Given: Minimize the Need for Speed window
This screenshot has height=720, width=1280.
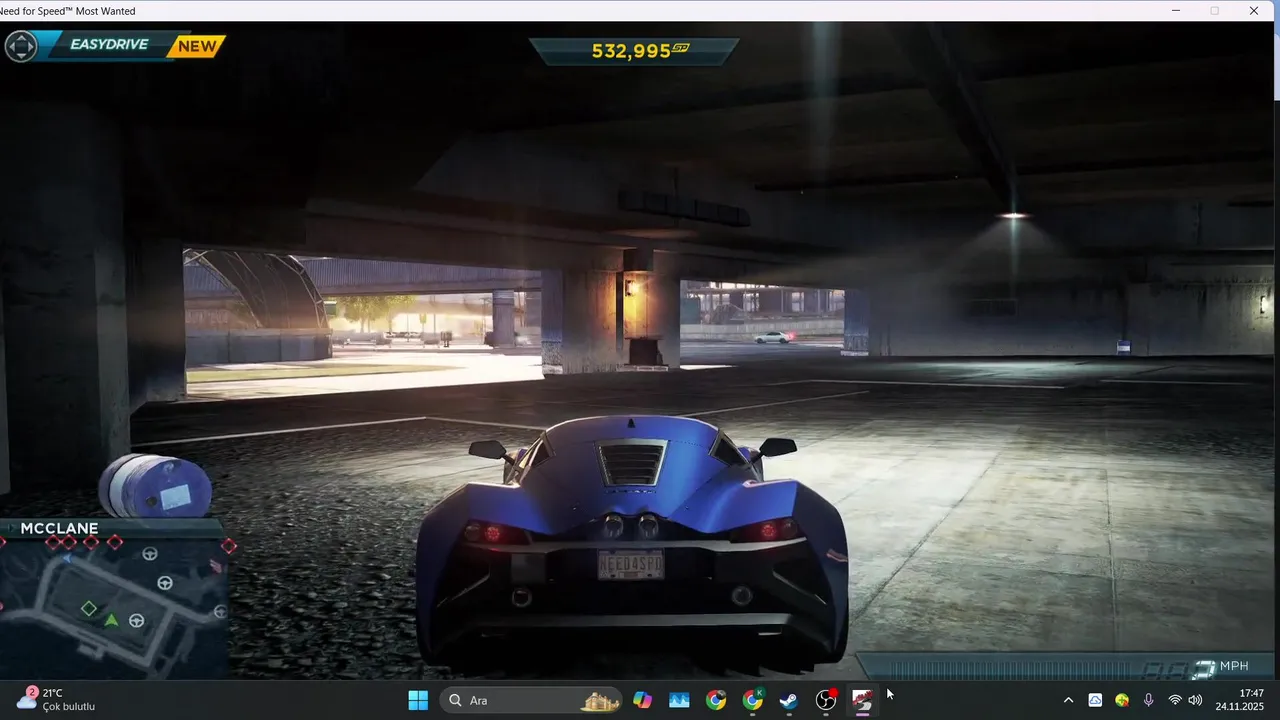Looking at the screenshot, I should 1177,10.
